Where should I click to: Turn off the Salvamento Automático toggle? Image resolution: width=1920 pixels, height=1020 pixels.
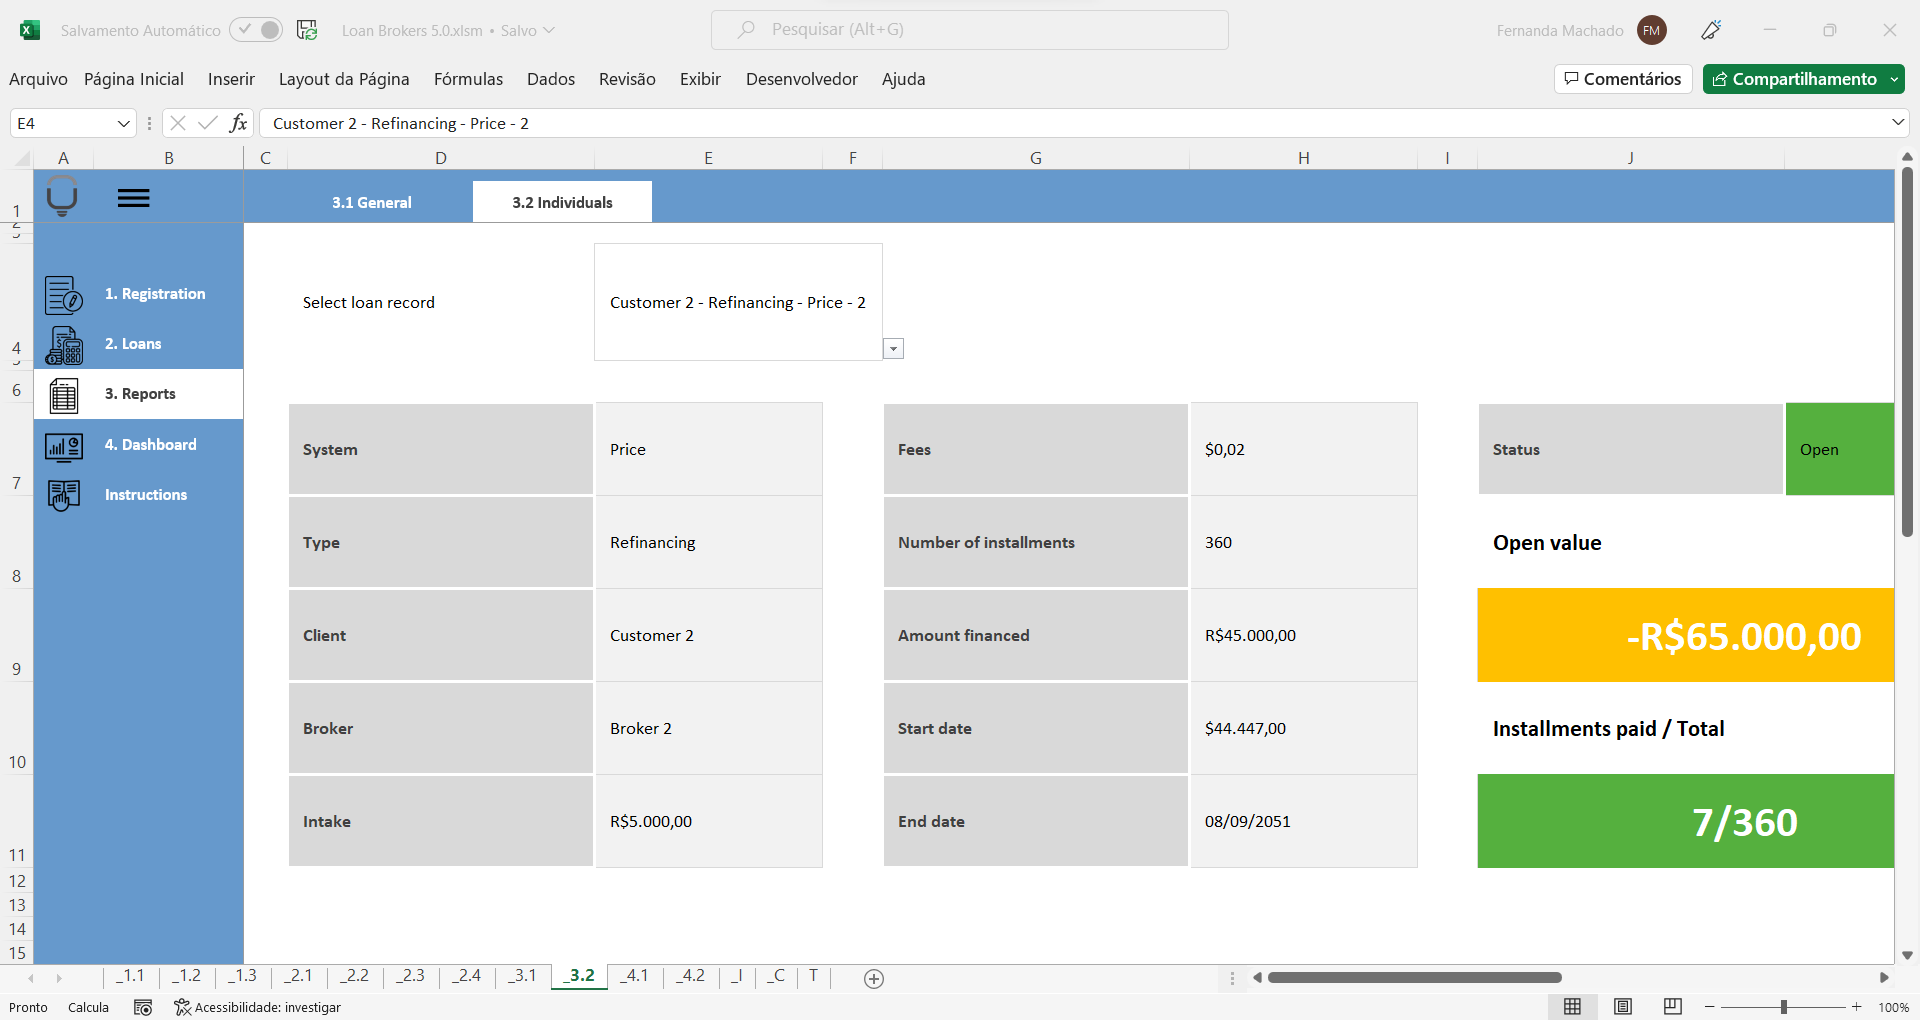[256, 30]
